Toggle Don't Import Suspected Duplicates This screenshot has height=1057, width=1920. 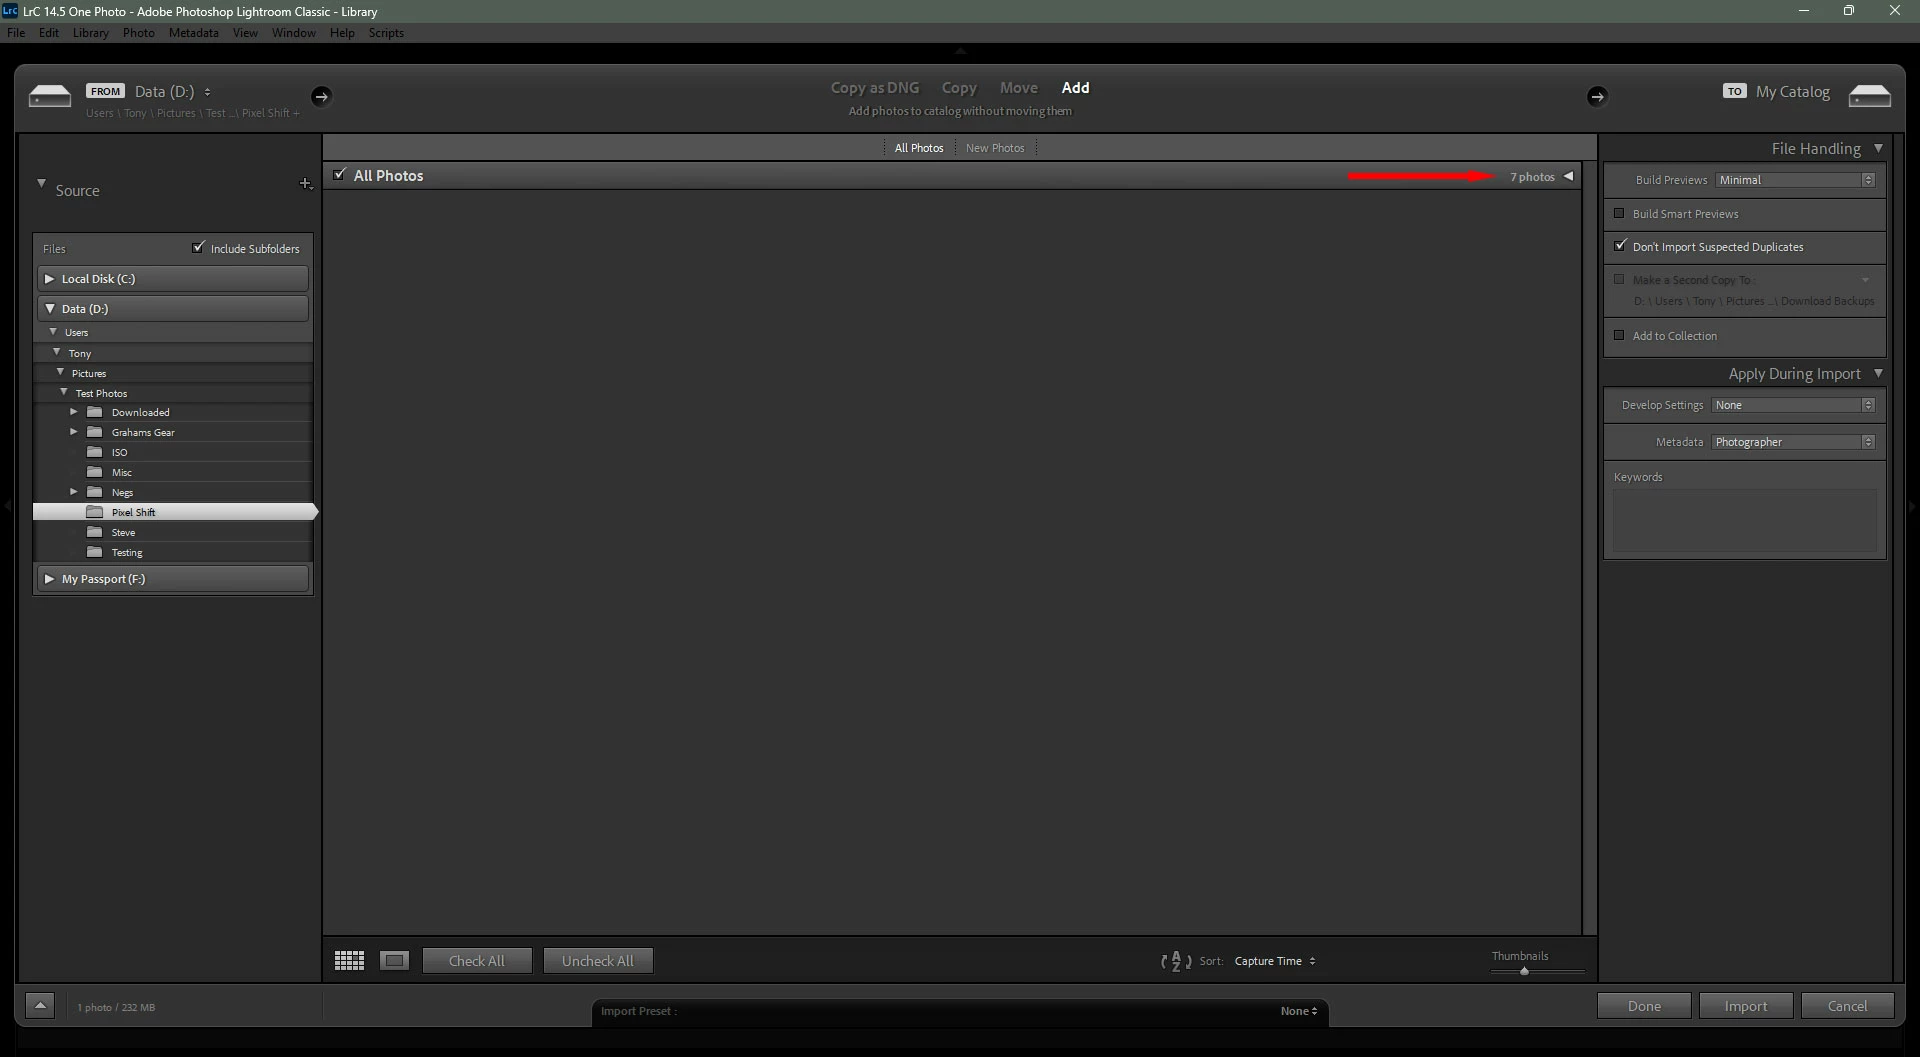coord(1620,245)
